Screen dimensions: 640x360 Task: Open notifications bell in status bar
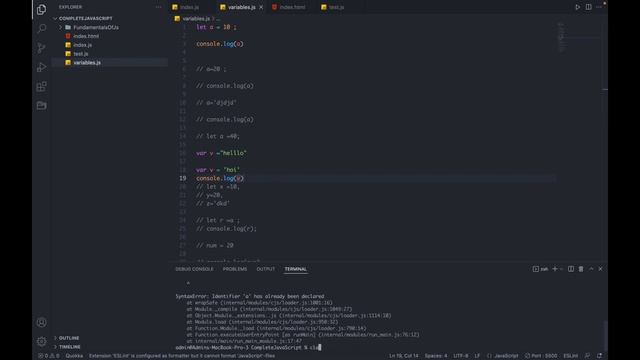click(x=599, y=356)
